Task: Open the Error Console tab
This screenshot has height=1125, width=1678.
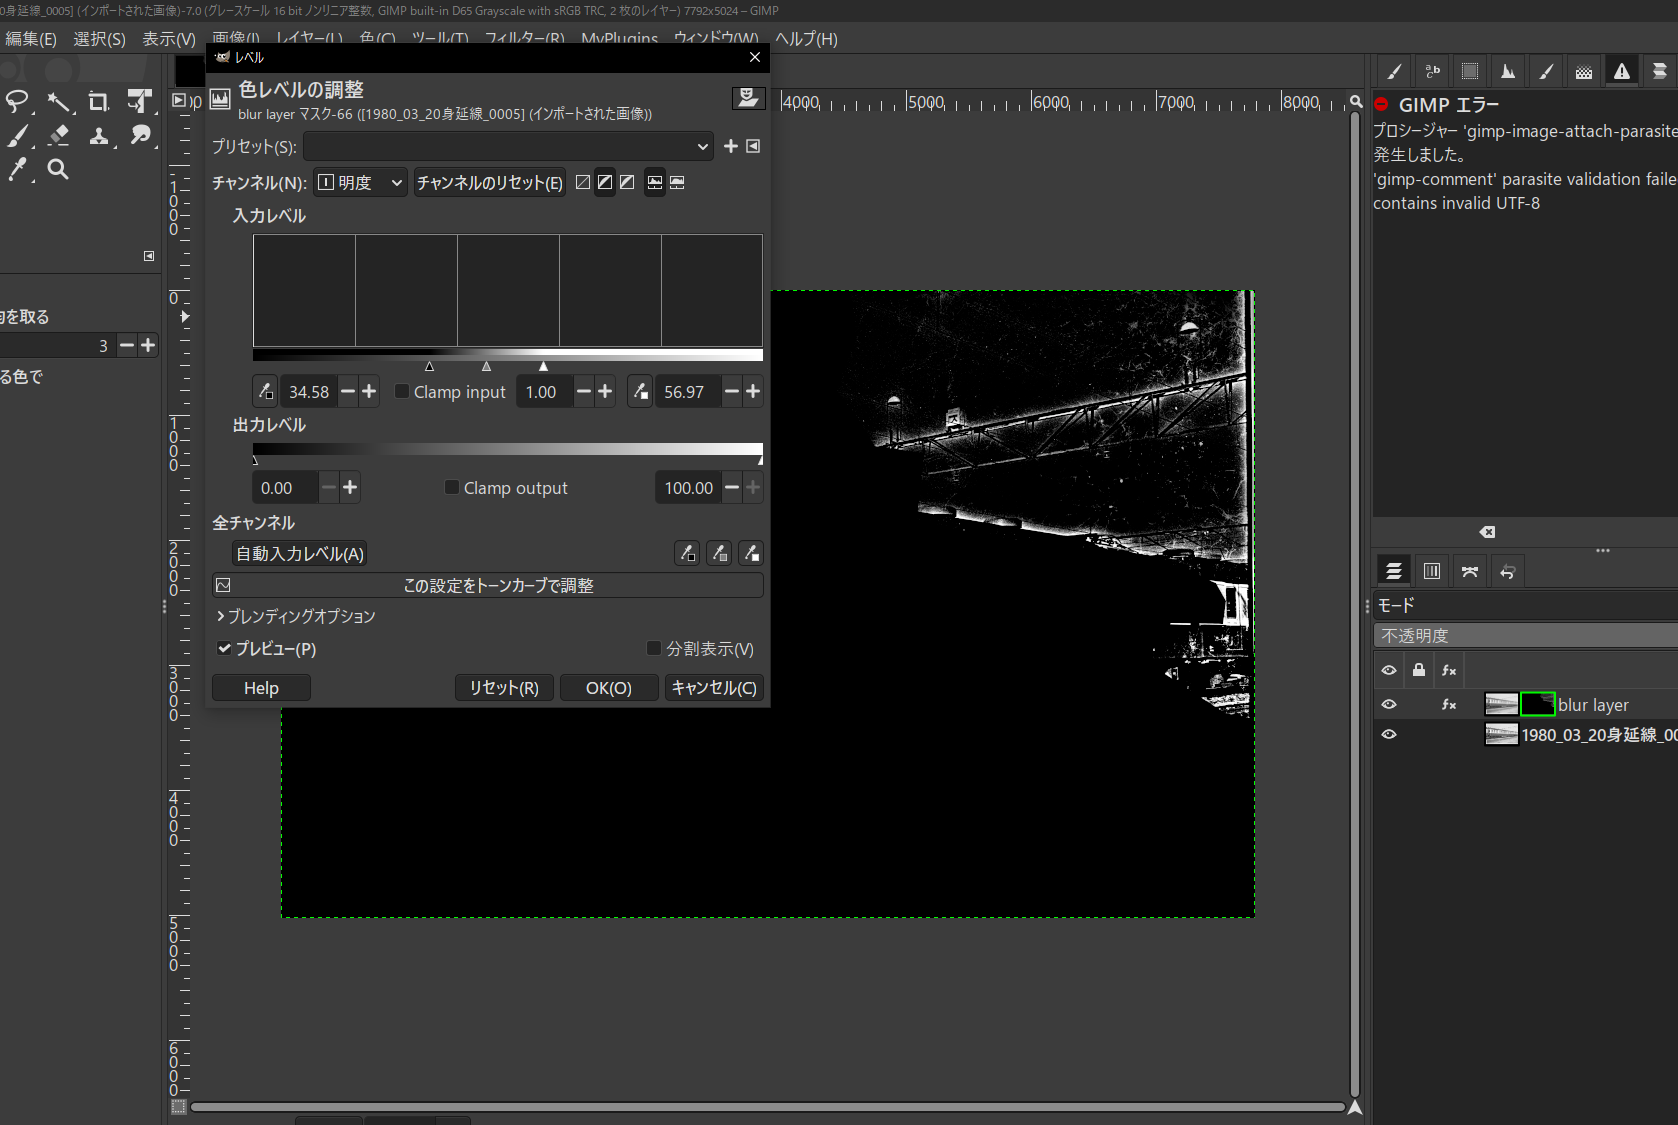Action: [1622, 71]
